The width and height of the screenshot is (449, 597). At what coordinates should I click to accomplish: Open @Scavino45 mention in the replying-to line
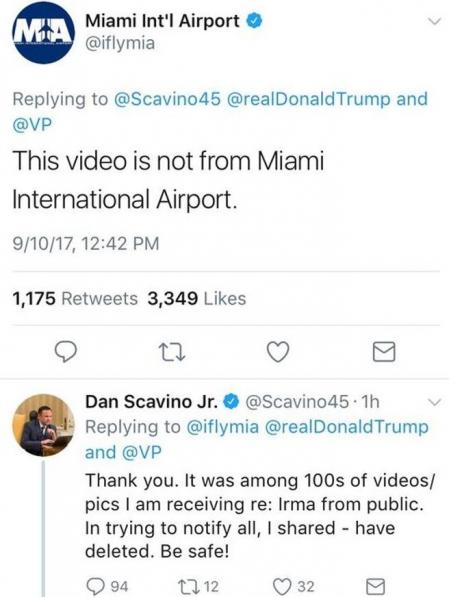(x=167, y=99)
